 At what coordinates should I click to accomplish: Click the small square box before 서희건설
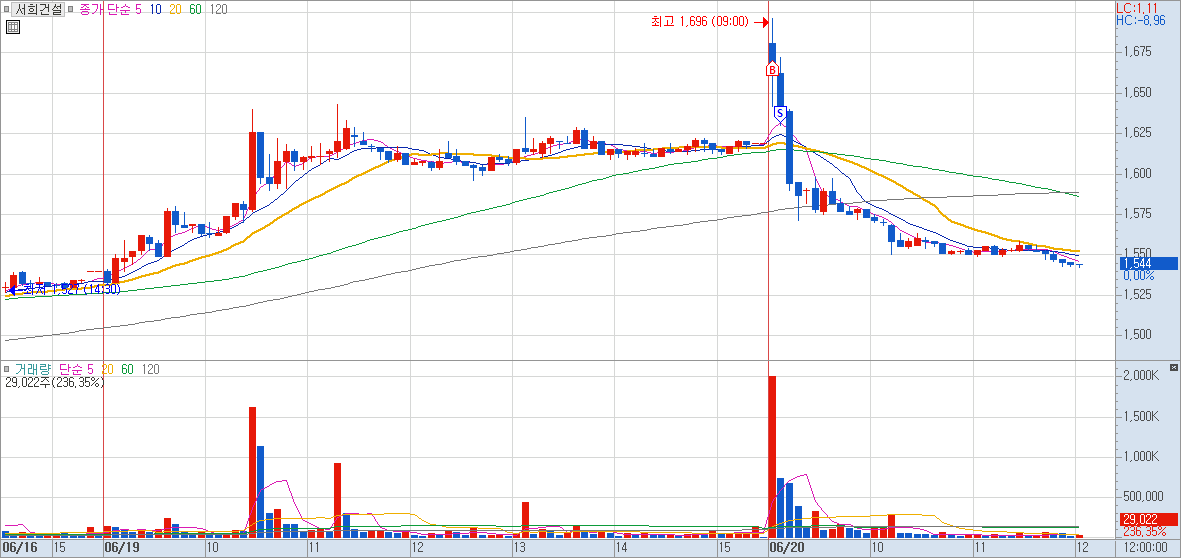point(6,9)
